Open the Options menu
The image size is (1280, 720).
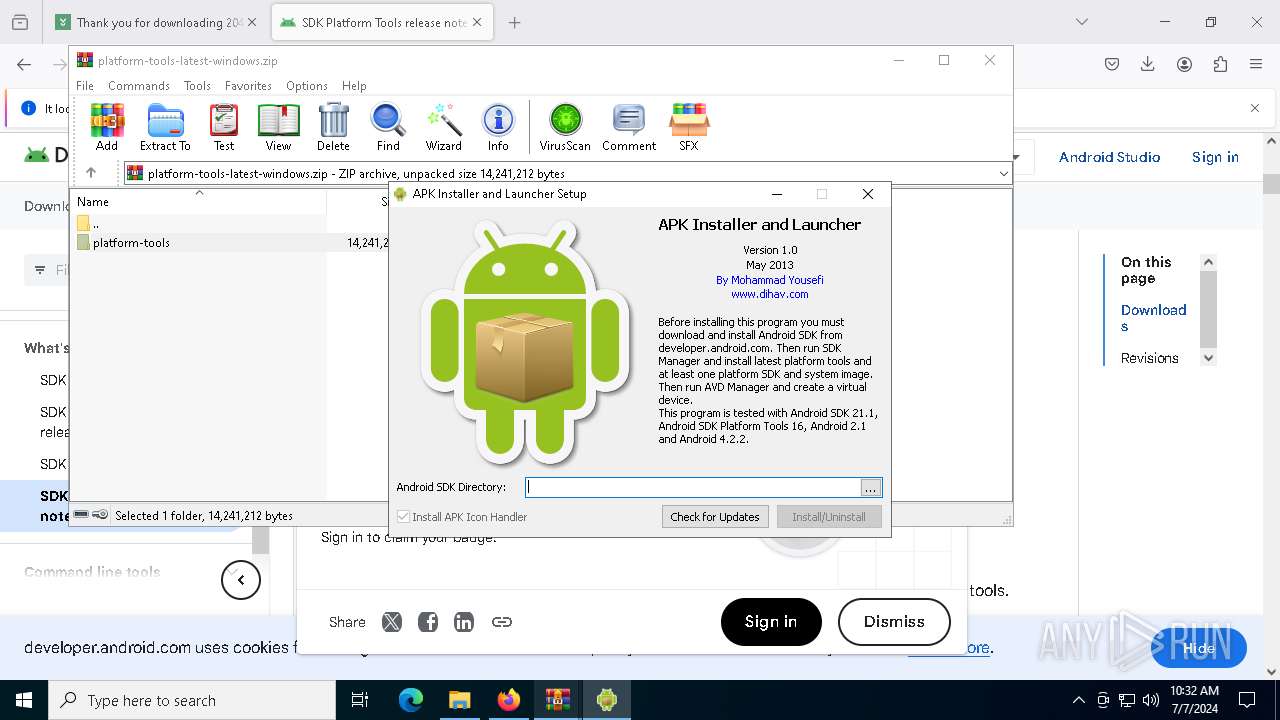[307, 86]
